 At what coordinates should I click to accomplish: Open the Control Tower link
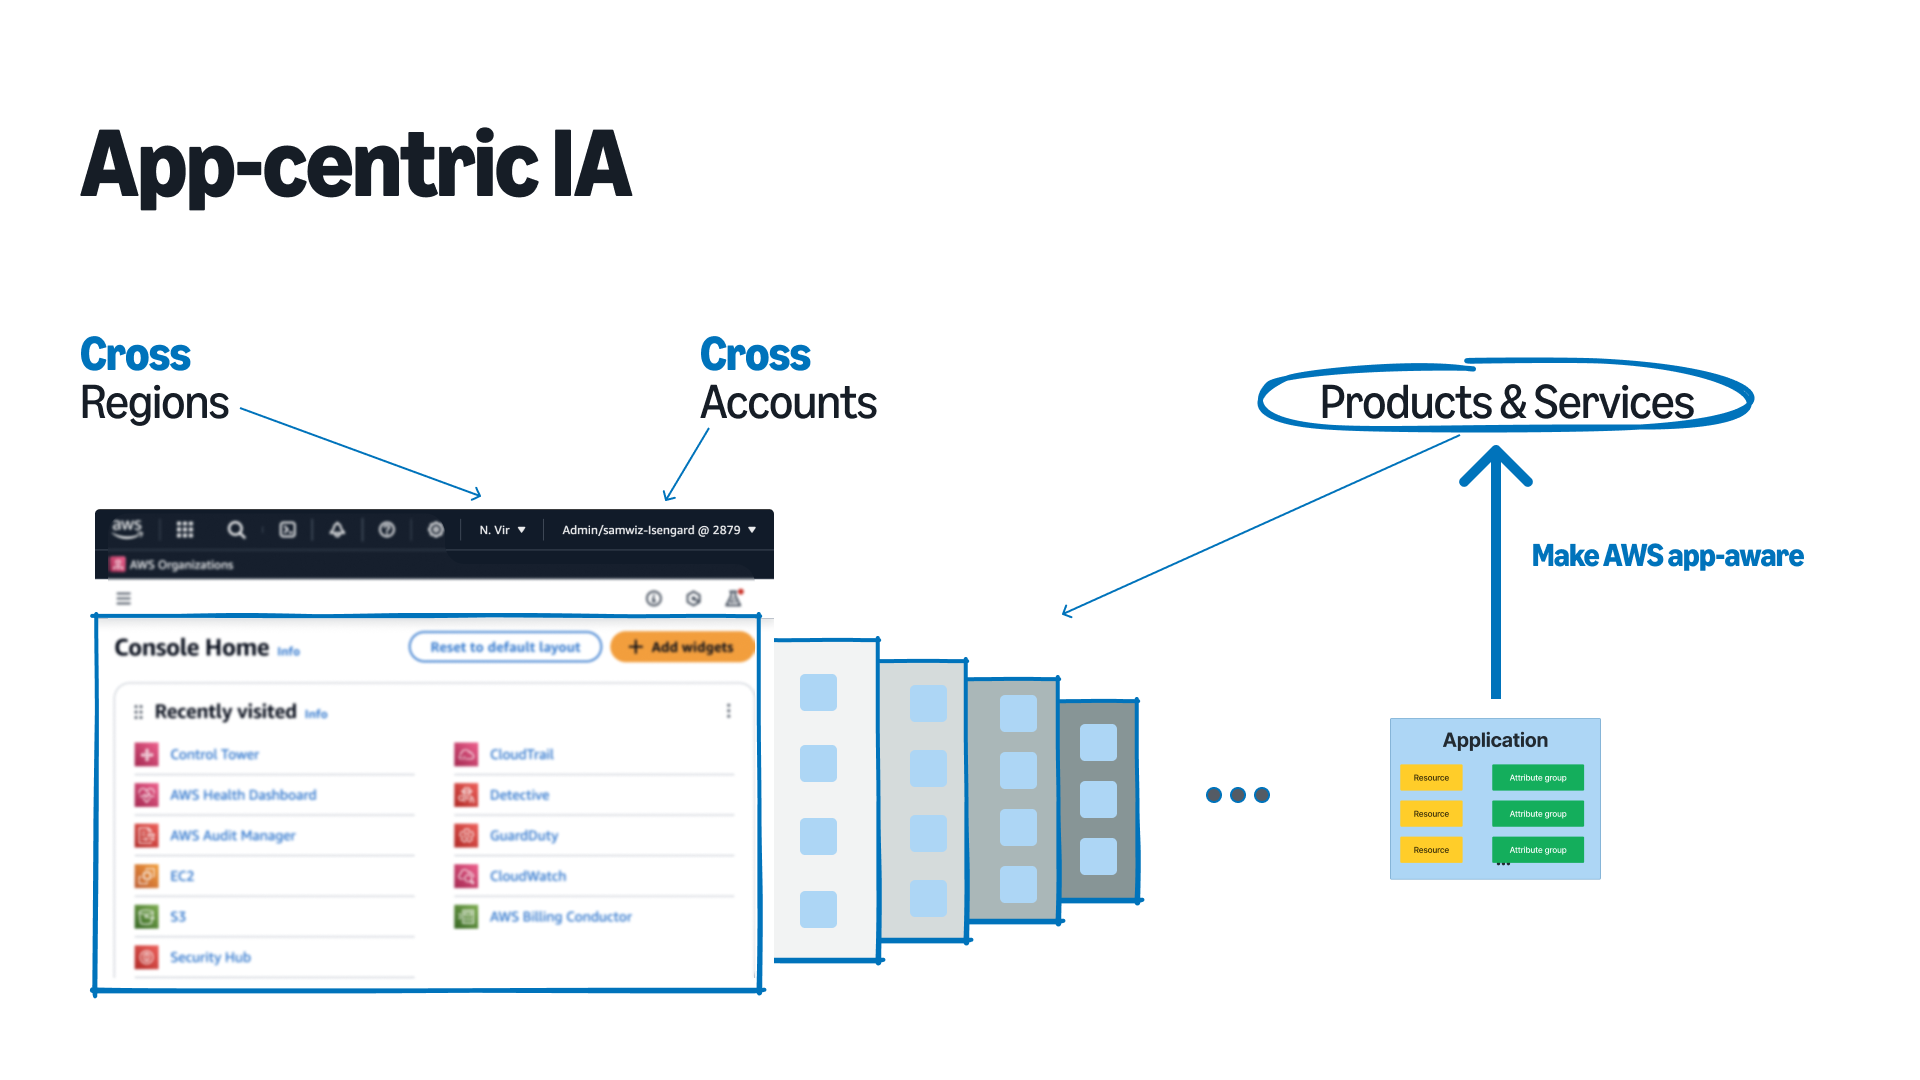click(x=214, y=754)
